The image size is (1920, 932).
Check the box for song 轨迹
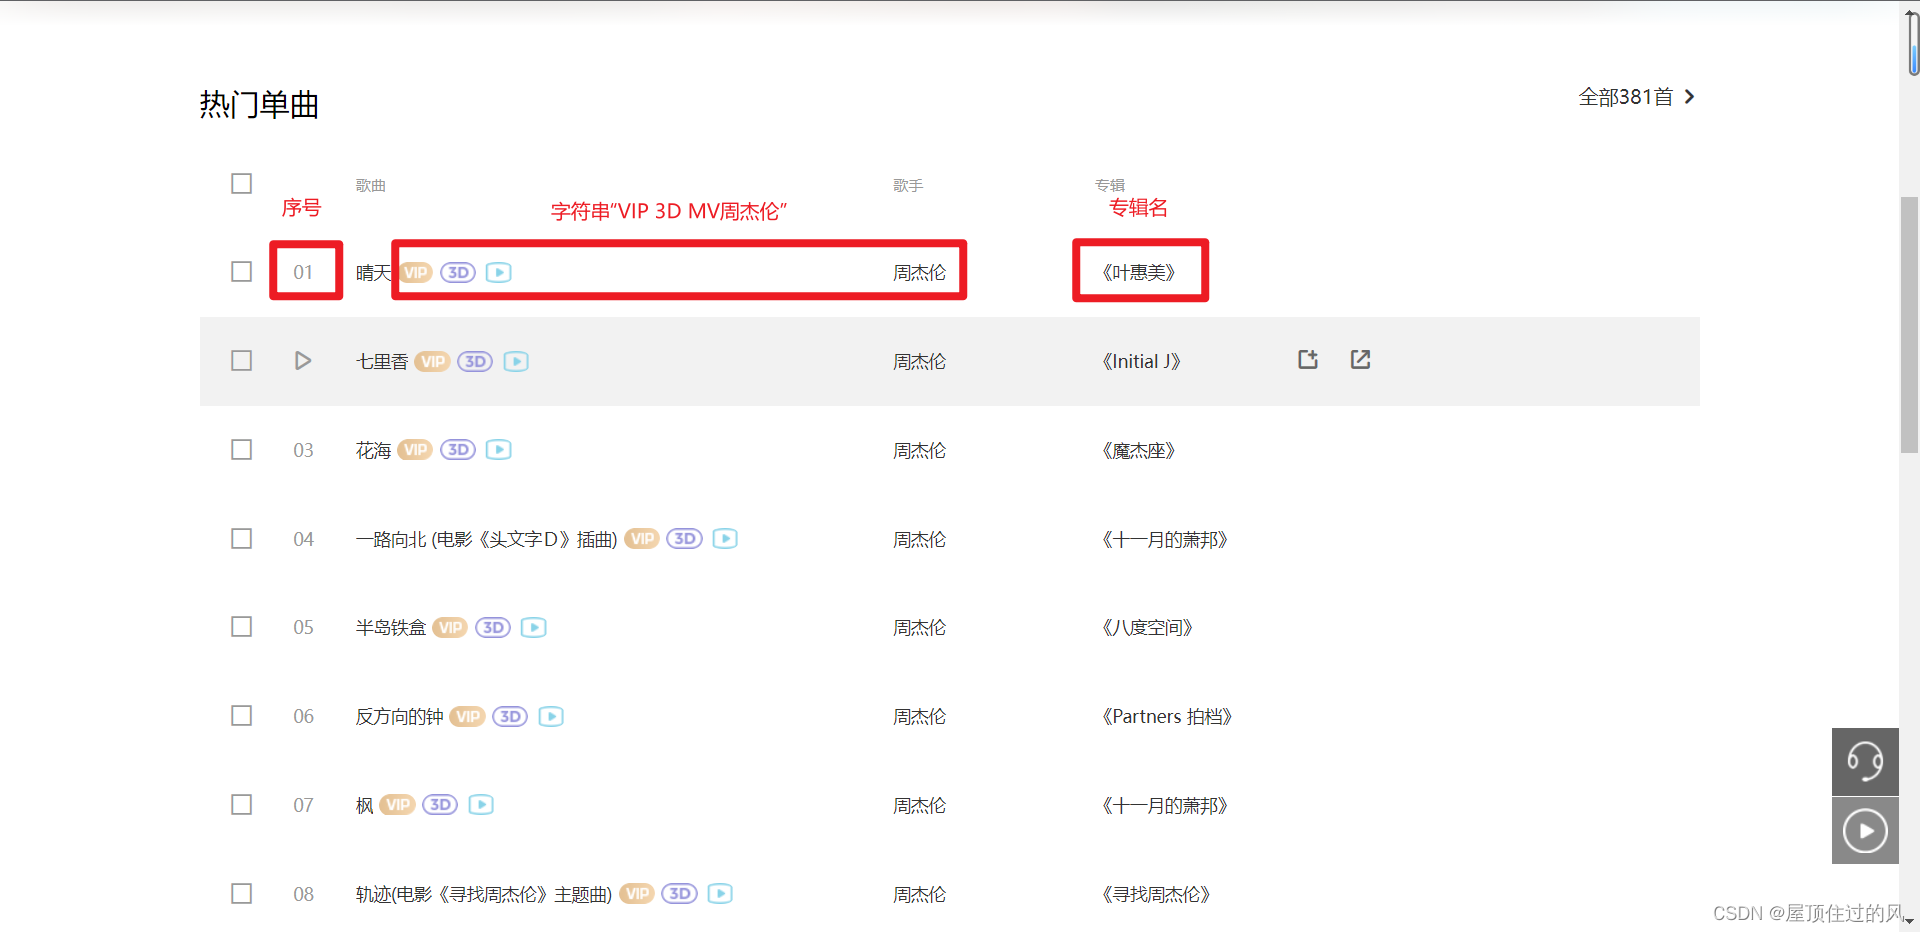tap(241, 894)
